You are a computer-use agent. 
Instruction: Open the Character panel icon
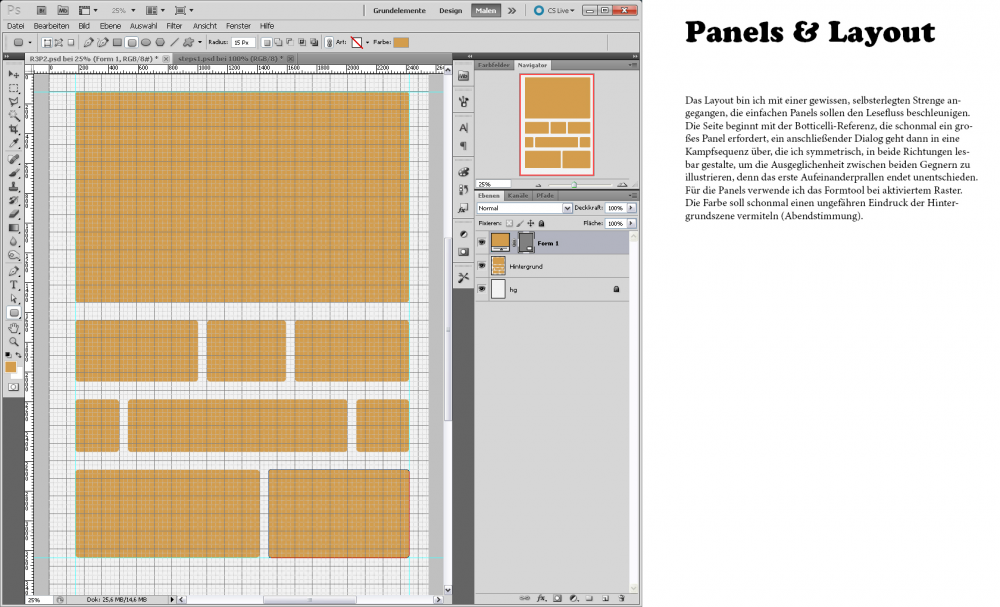464,128
